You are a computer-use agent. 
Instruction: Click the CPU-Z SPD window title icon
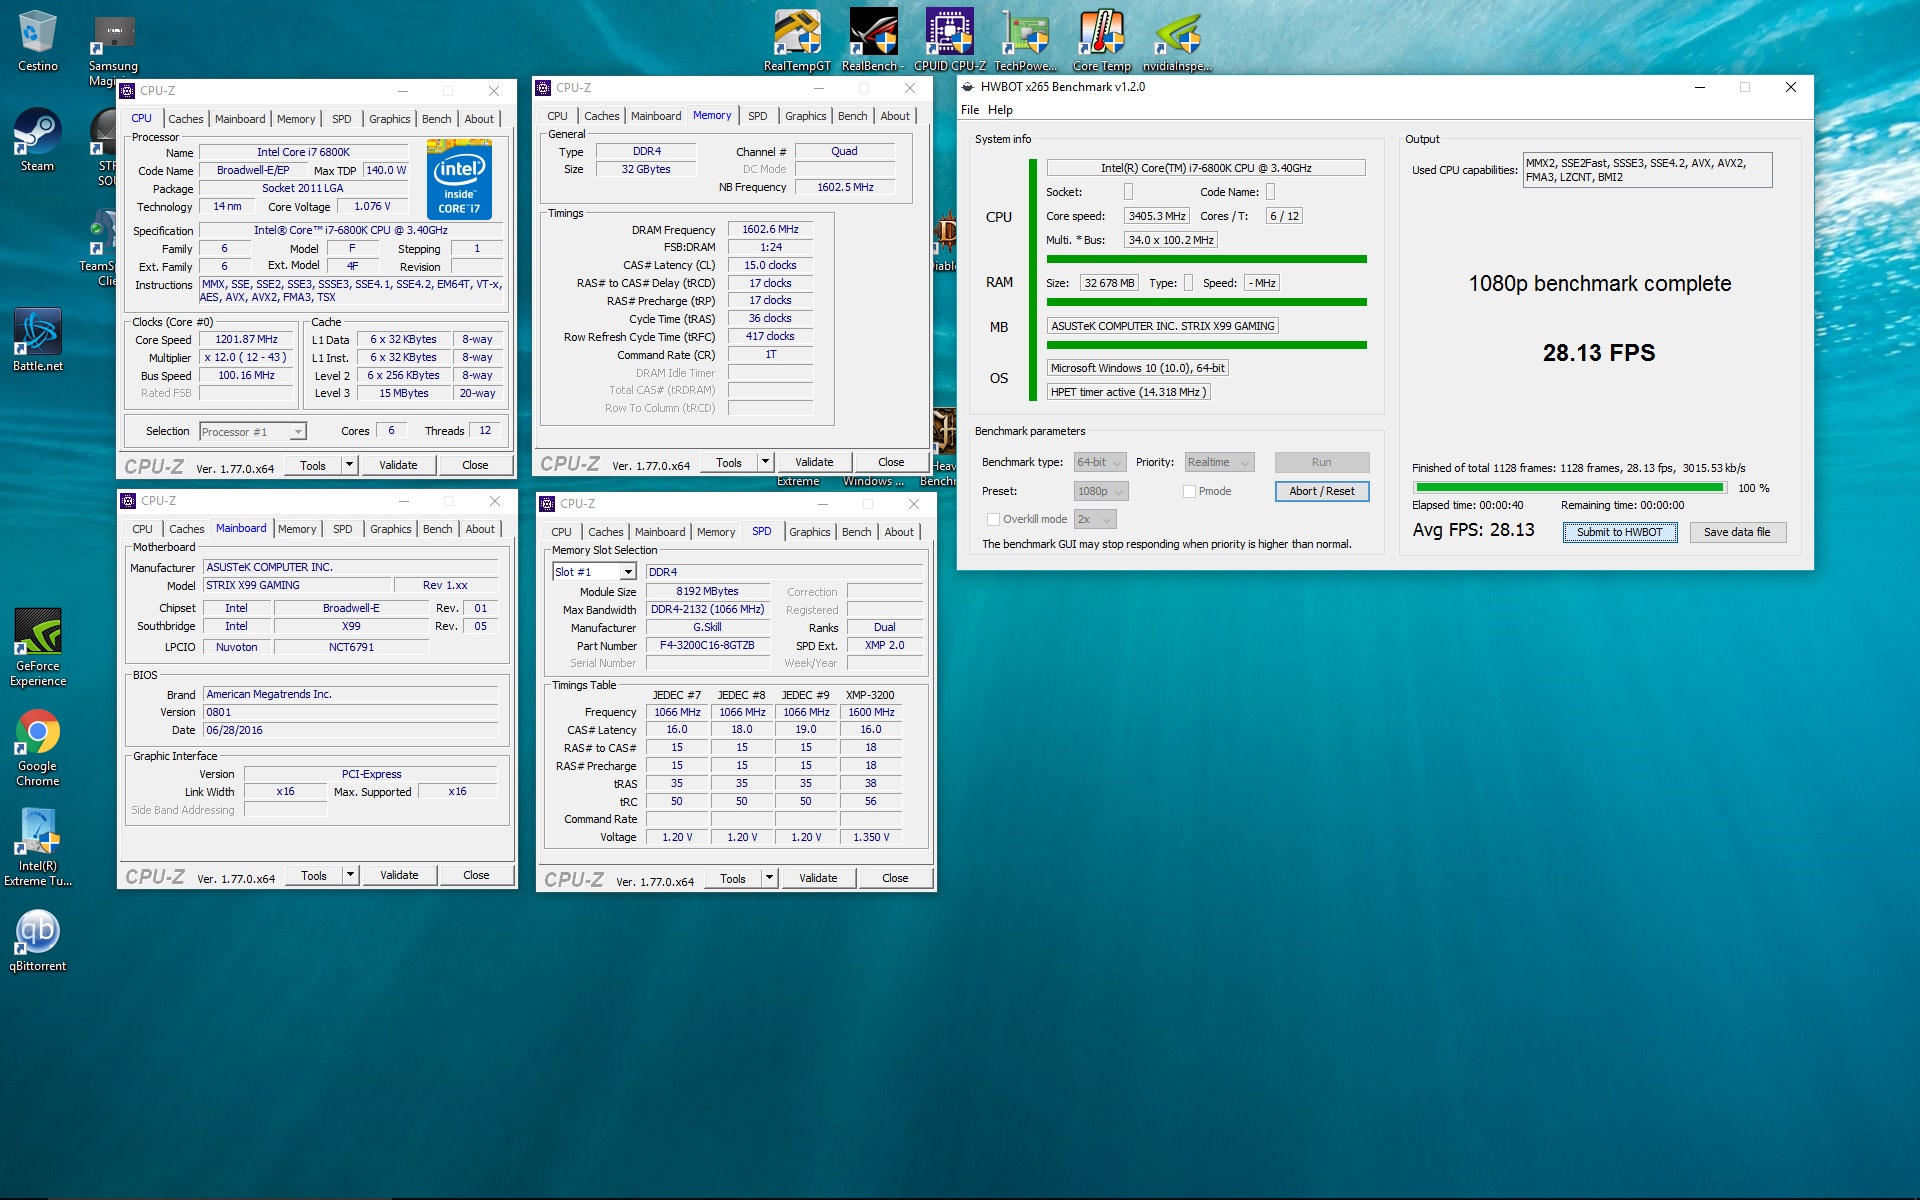547,504
